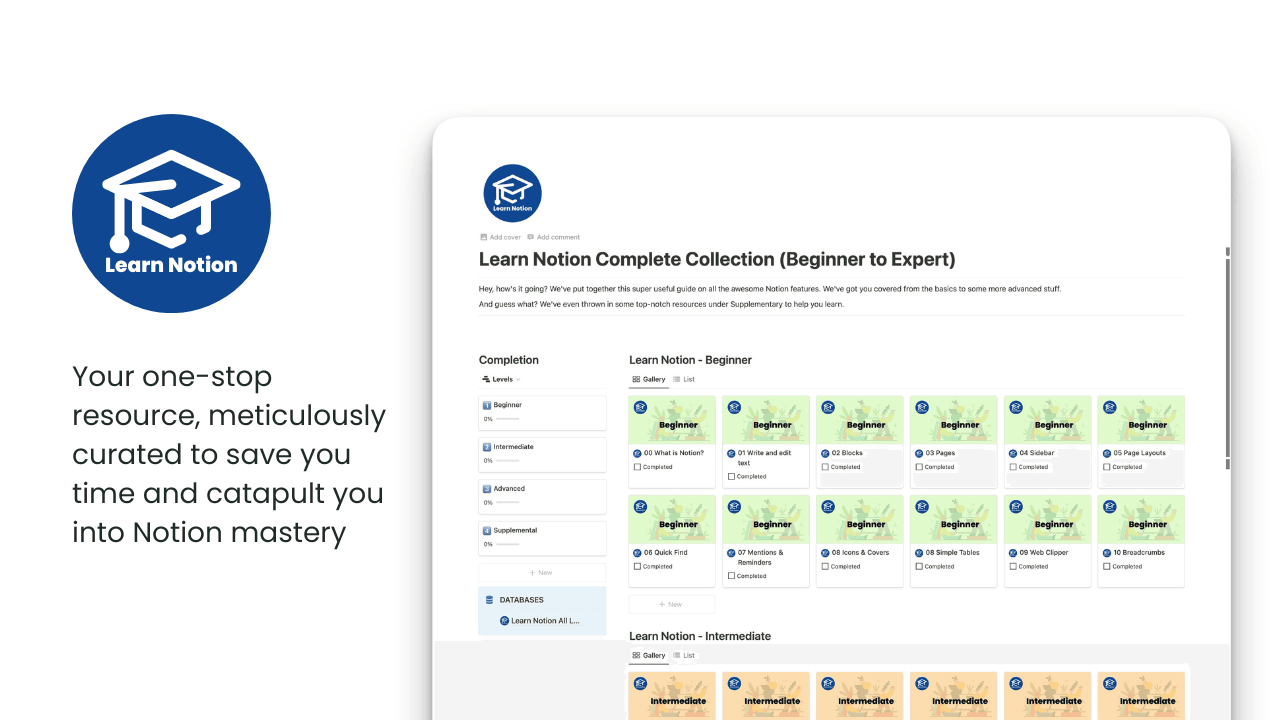Click the number 3 icon on the Advanced level card
This screenshot has height=720, width=1280.
pos(487,489)
